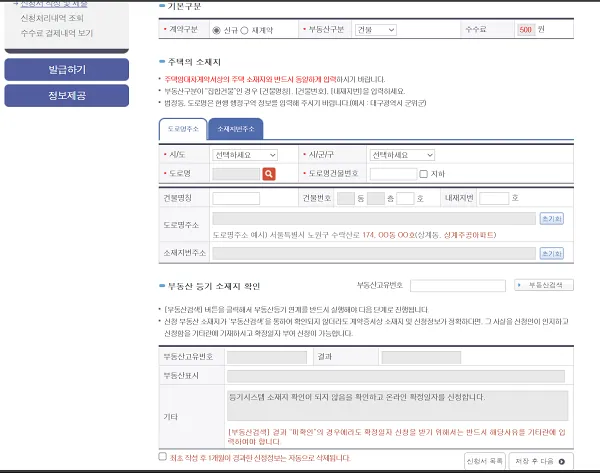Image resolution: width=600 pixels, height=473 pixels.
Task: Open the 시/도 dropdown
Action: click(245, 155)
